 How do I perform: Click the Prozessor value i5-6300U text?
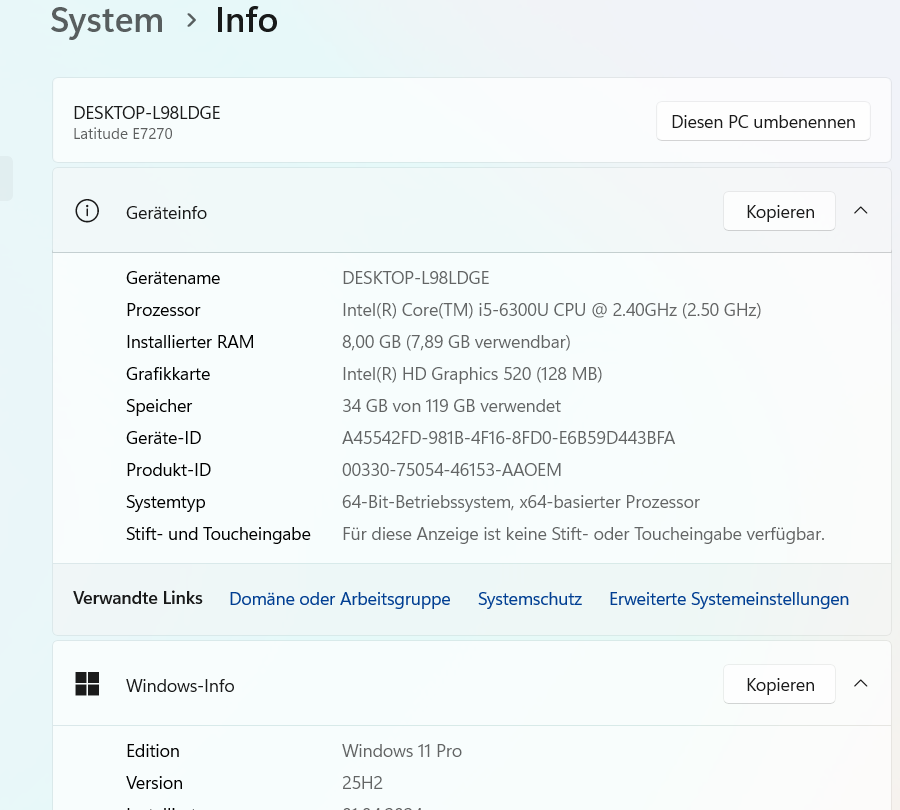(552, 310)
